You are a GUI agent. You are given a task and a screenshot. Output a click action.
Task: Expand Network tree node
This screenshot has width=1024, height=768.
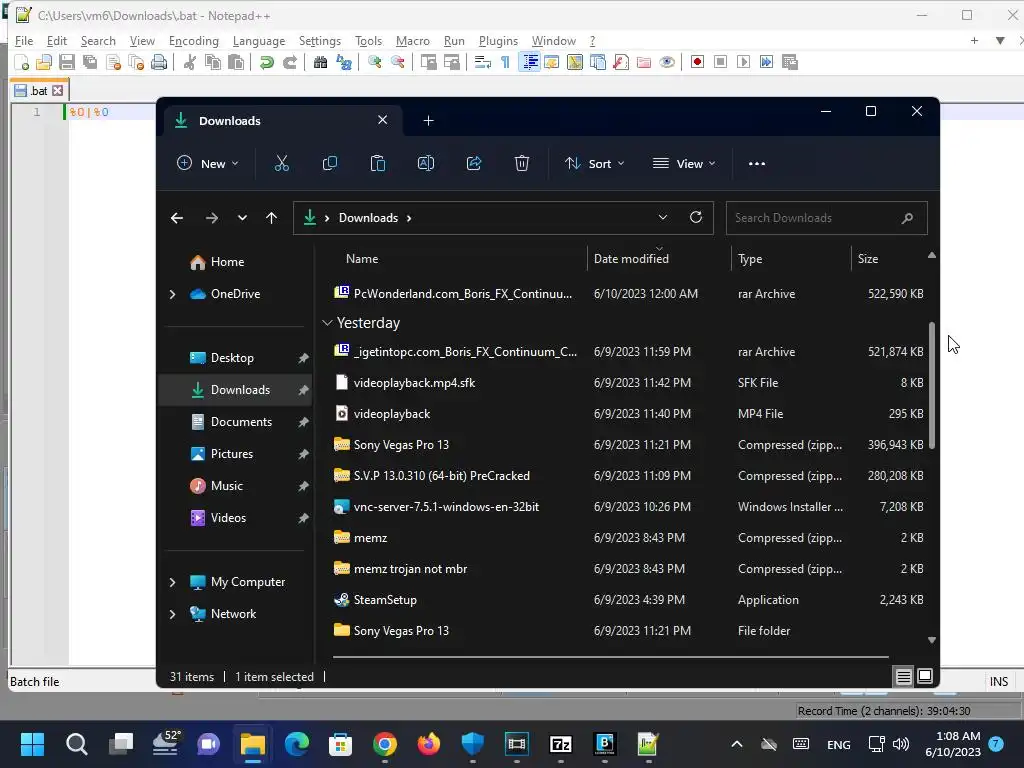pyautogui.click(x=172, y=614)
